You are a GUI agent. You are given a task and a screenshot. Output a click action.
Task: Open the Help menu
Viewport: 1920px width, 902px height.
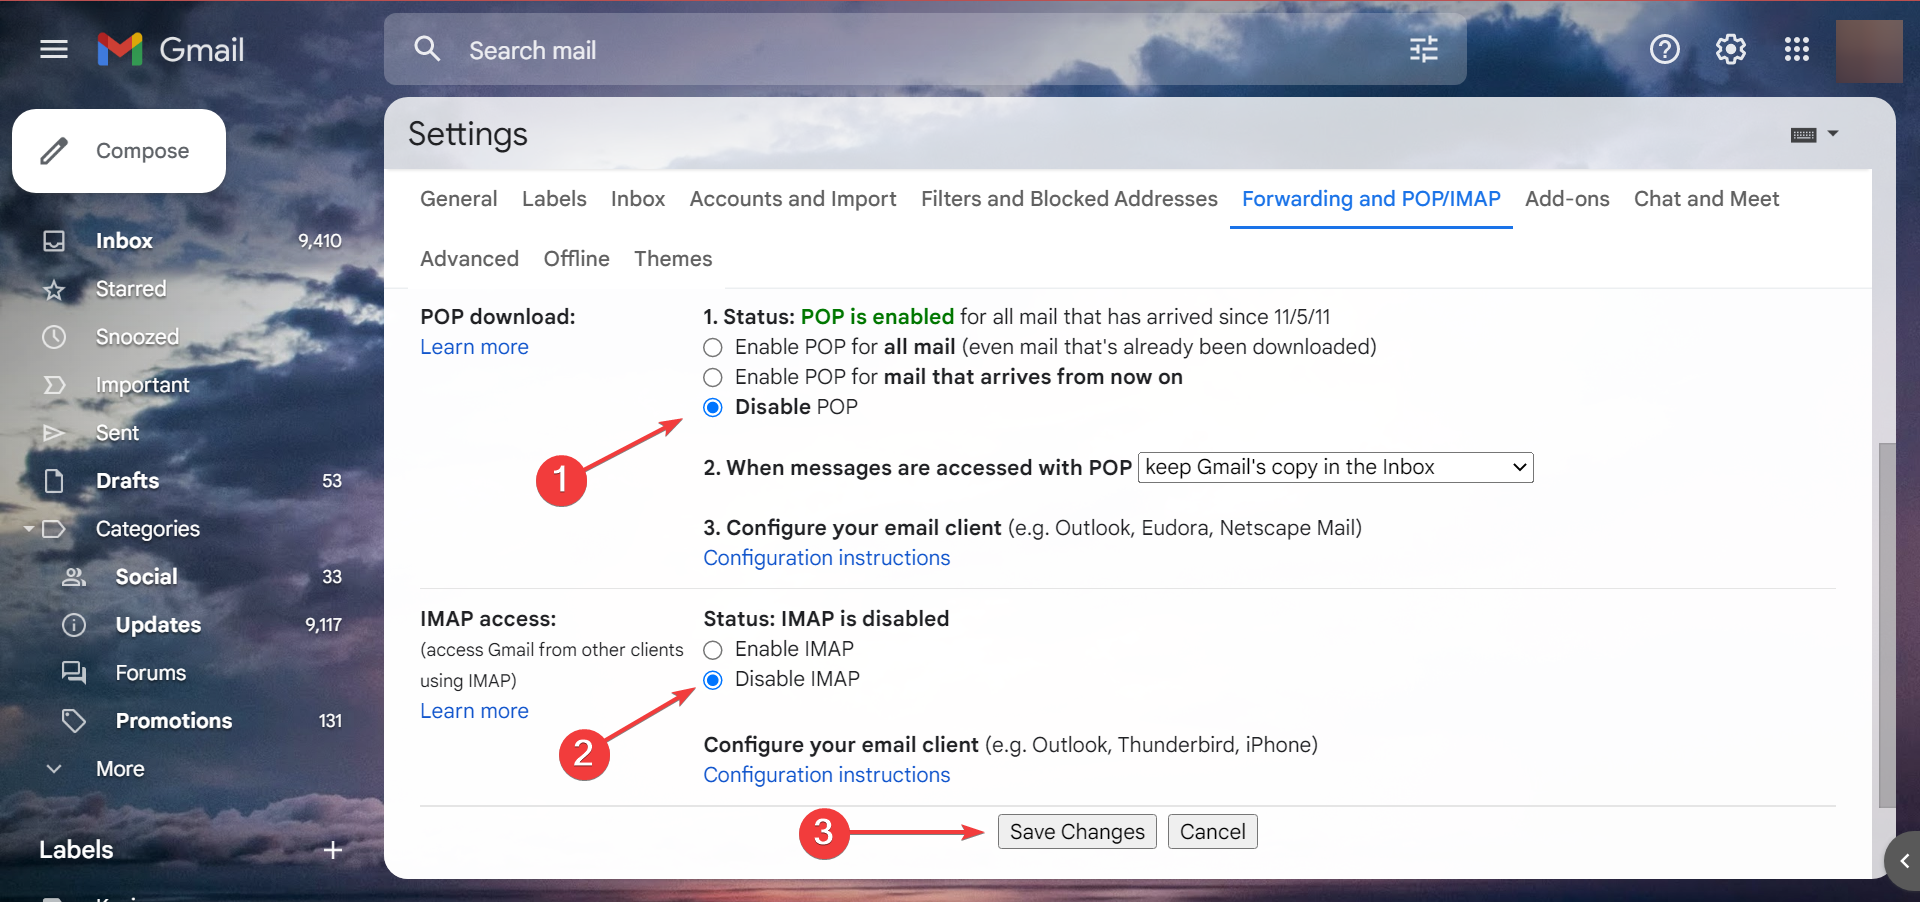(1663, 49)
